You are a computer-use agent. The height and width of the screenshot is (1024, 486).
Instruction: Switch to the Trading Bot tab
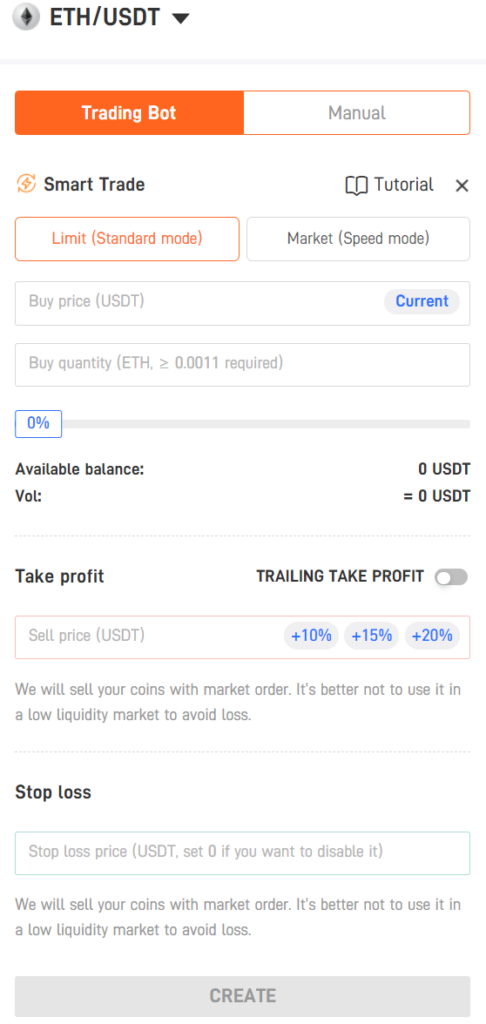click(129, 113)
